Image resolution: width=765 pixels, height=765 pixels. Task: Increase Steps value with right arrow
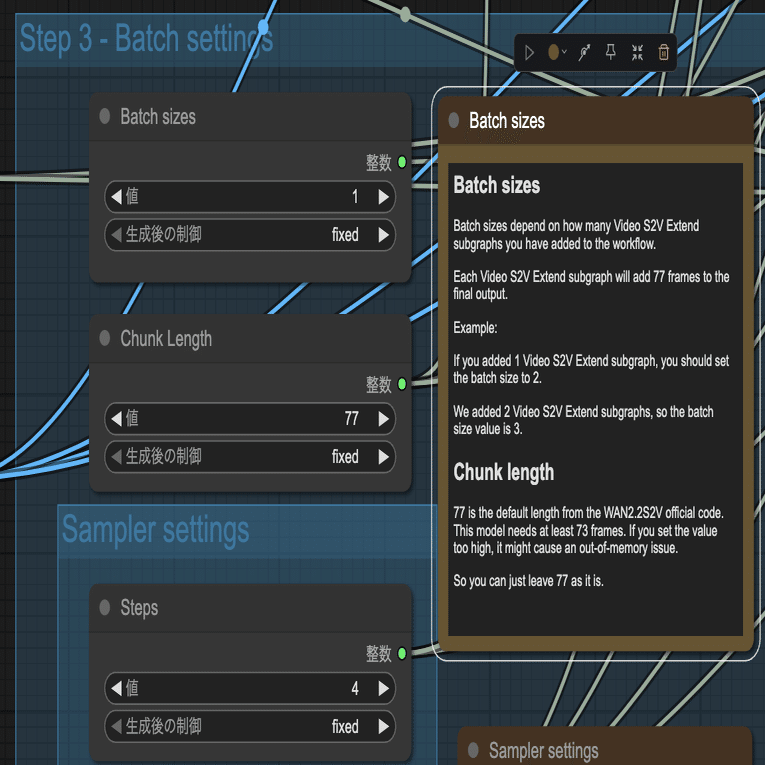pyautogui.click(x=384, y=688)
